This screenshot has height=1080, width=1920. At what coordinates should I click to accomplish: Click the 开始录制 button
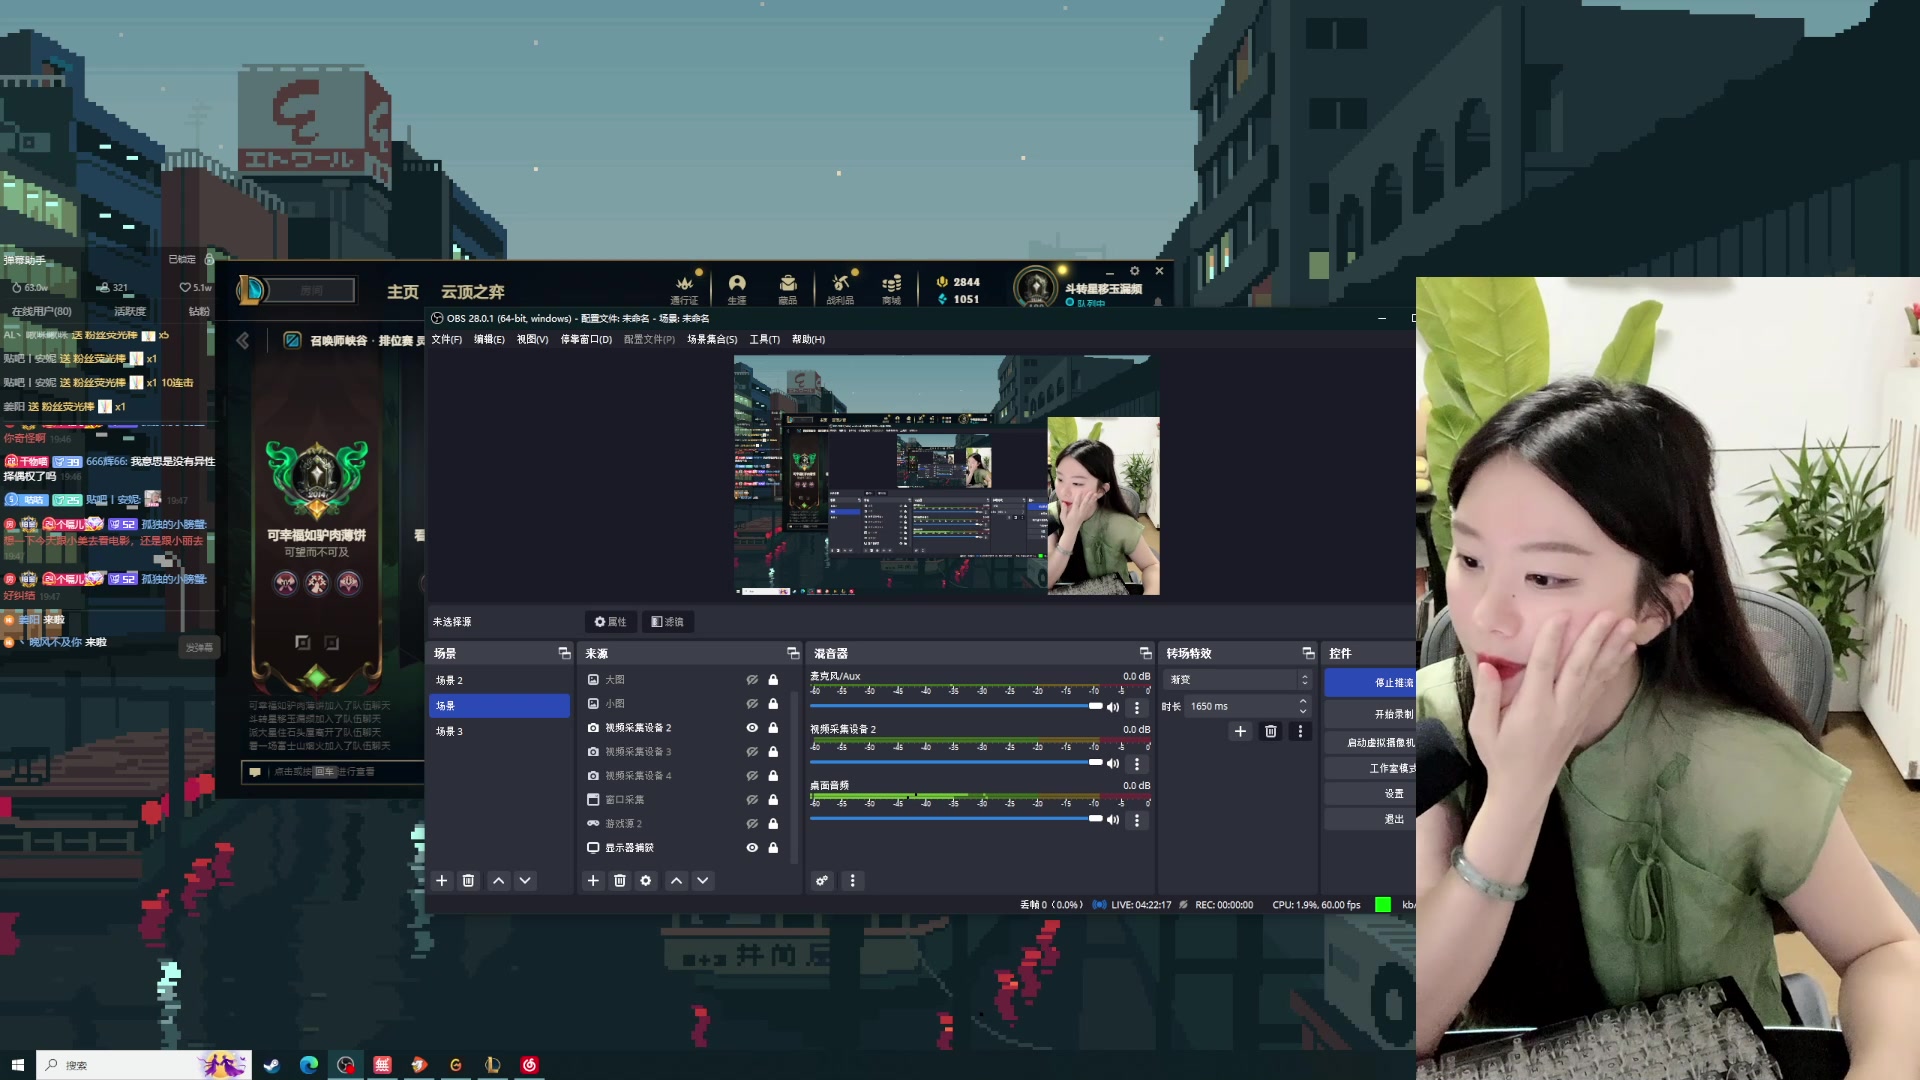[1370, 714]
